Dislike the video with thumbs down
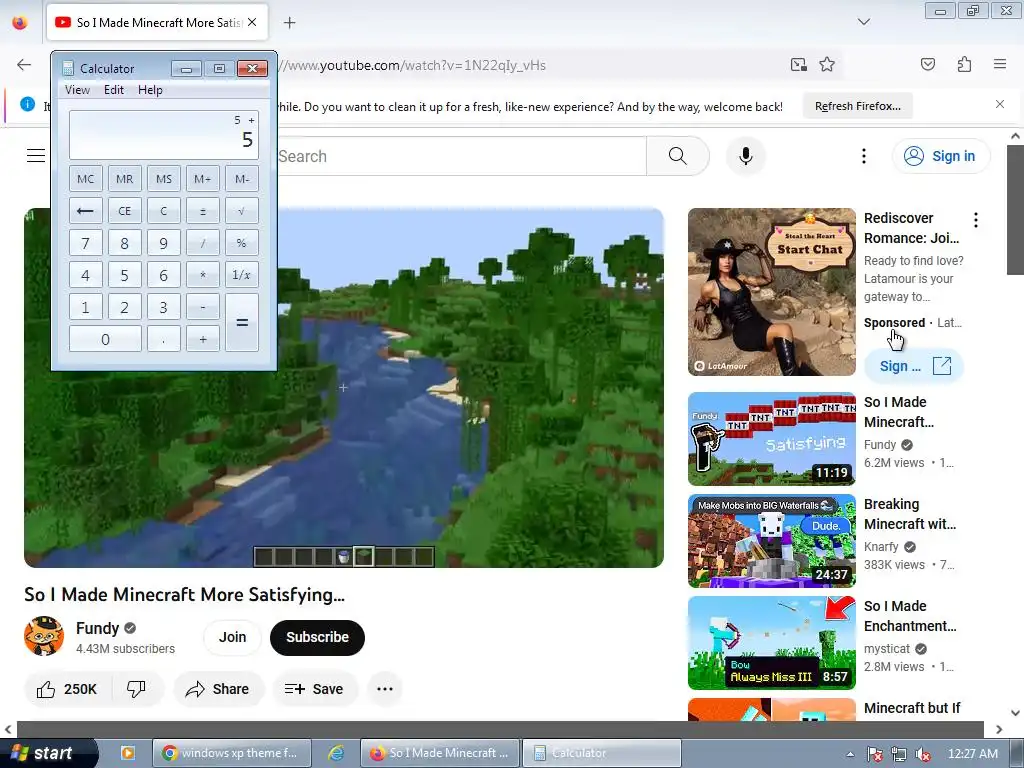Image resolution: width=1024 pixels, height=768 pixels. coord(136,689)
